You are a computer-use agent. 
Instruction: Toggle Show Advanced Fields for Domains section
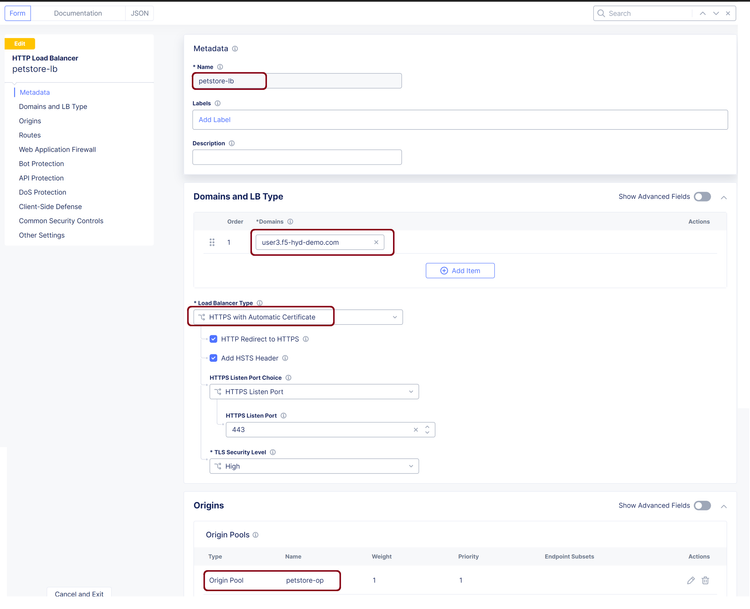click(702, 197)
